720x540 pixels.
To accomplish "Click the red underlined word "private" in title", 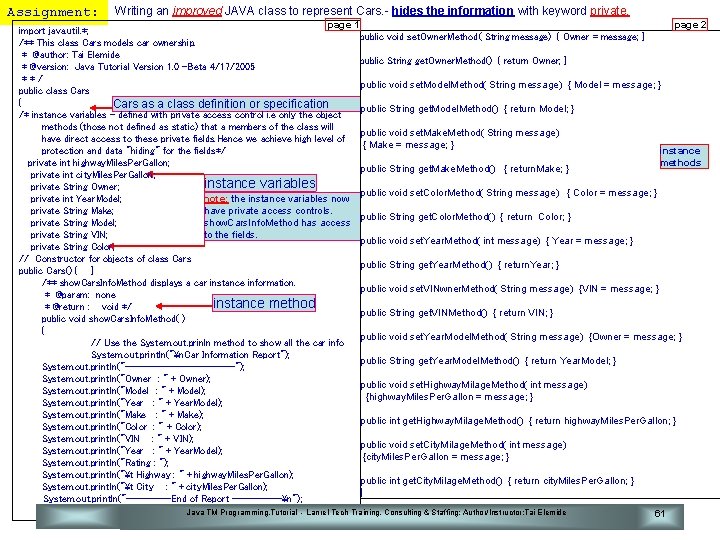I will [609, 11].
